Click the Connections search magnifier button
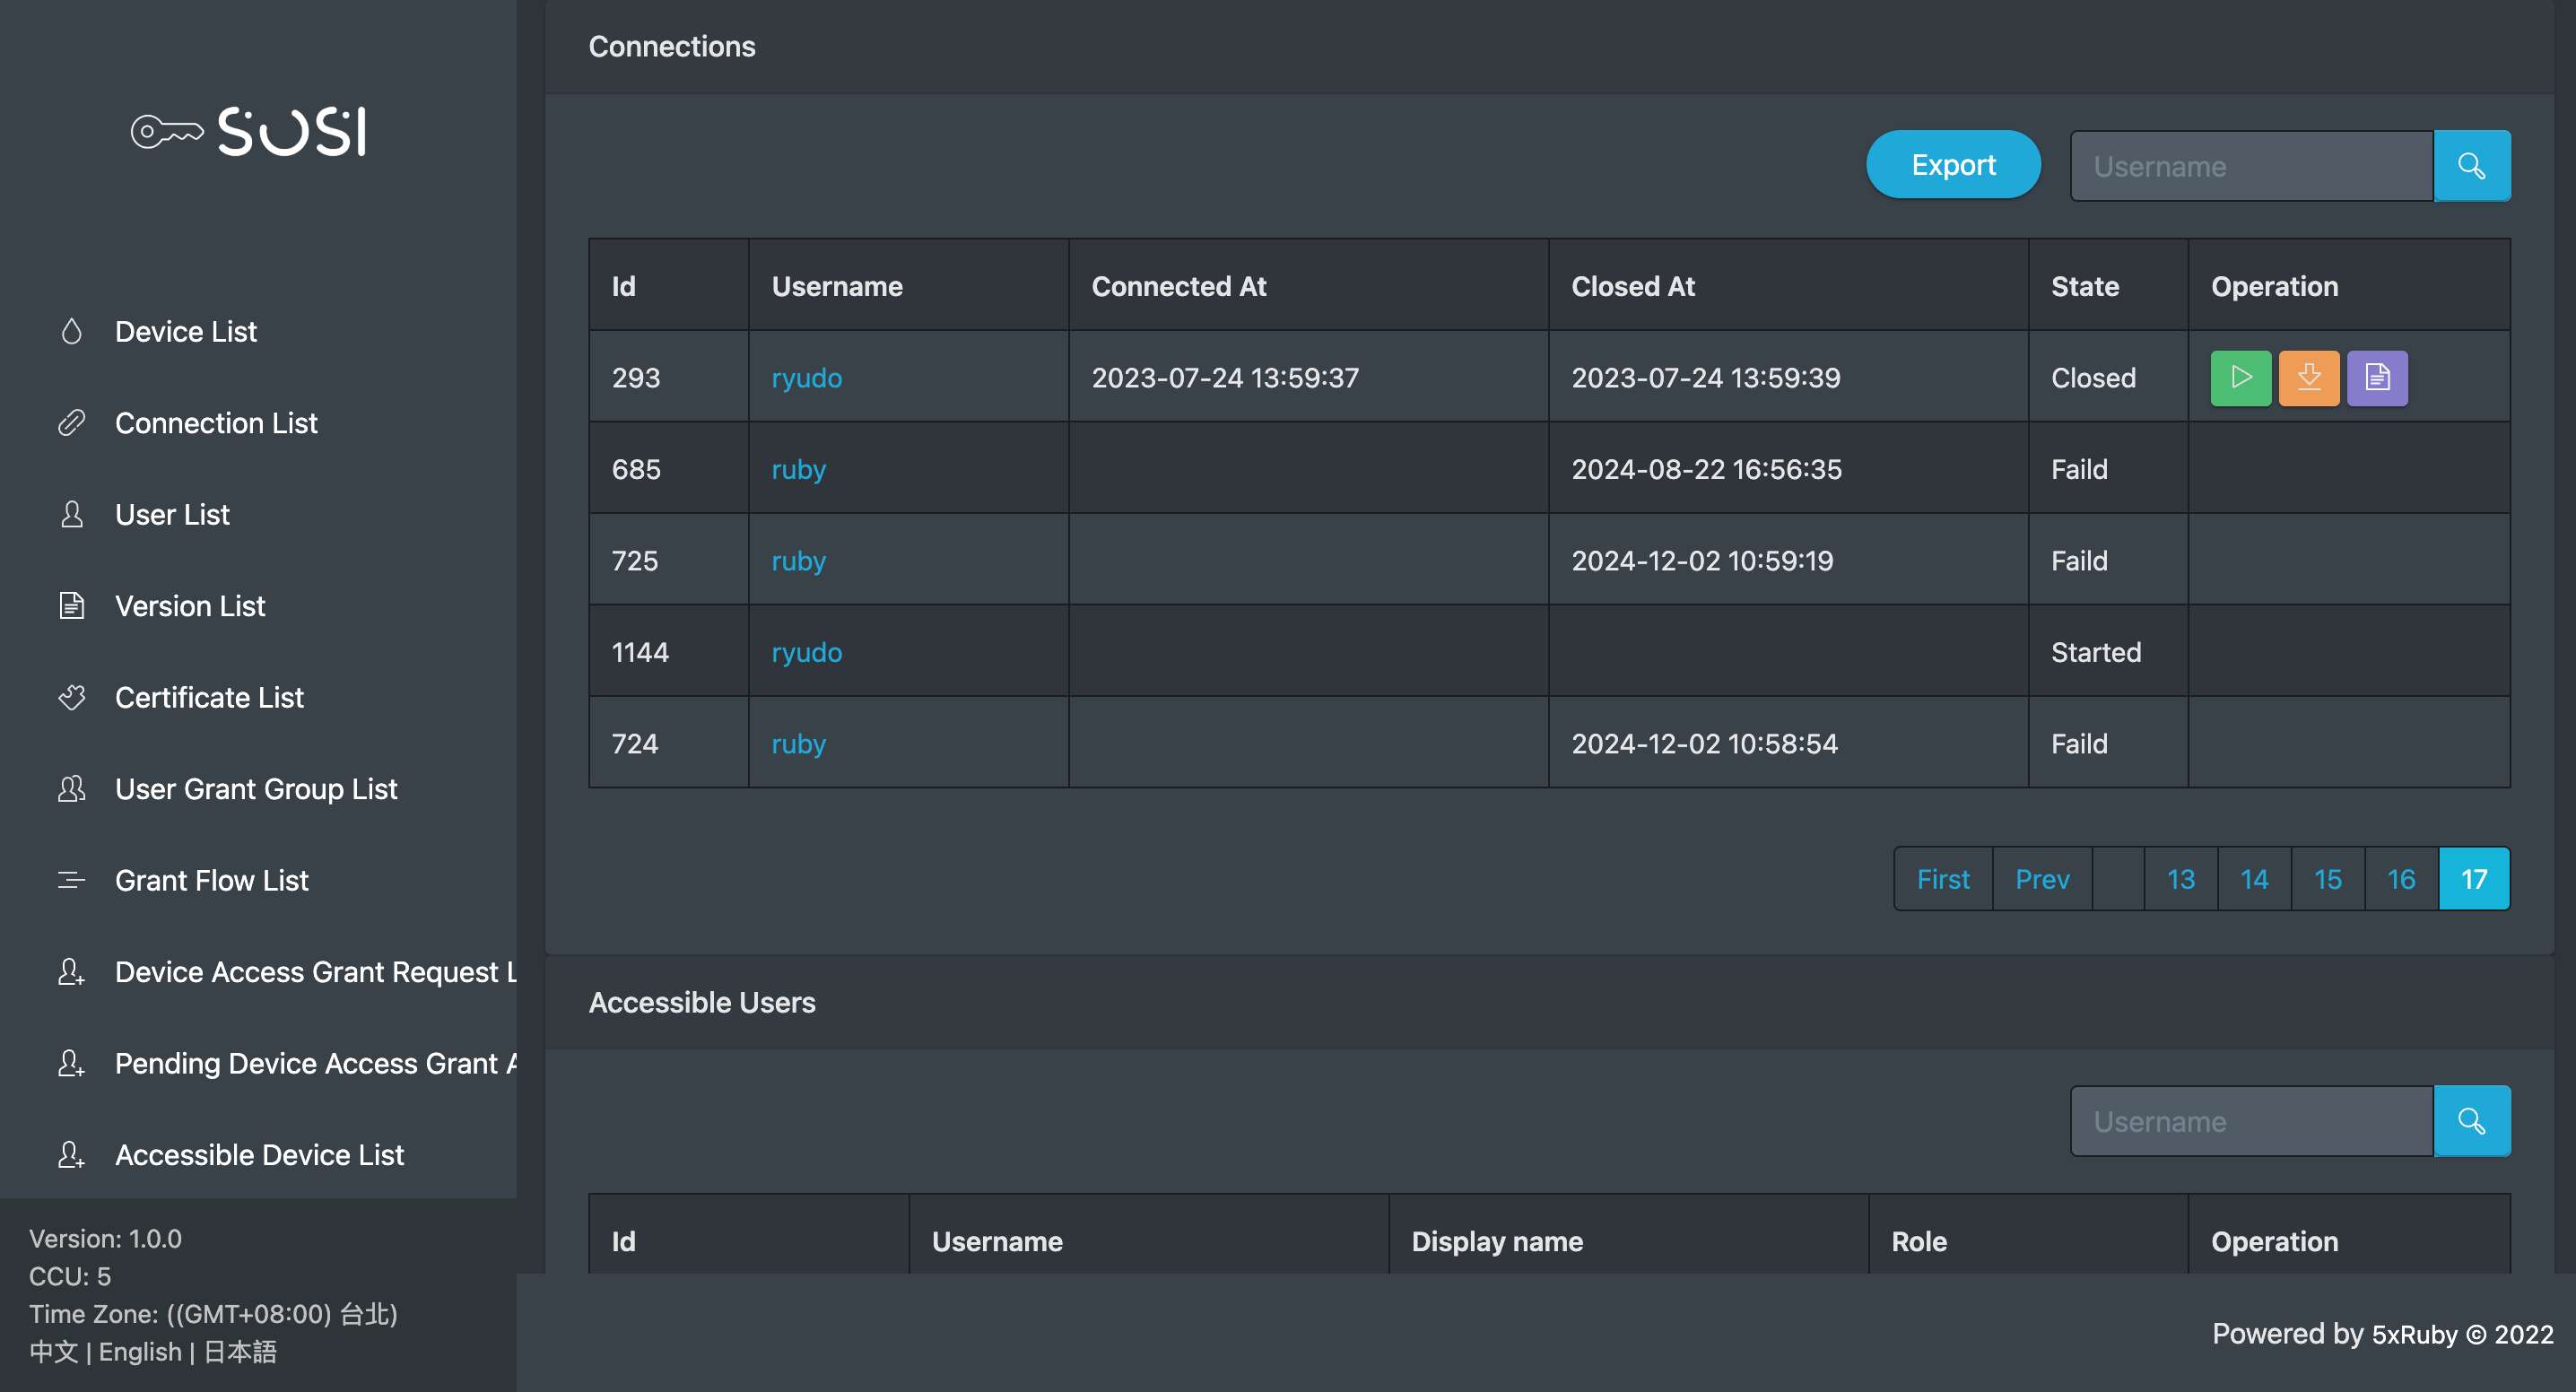 pyautogui.click(x=2471, y=166)
